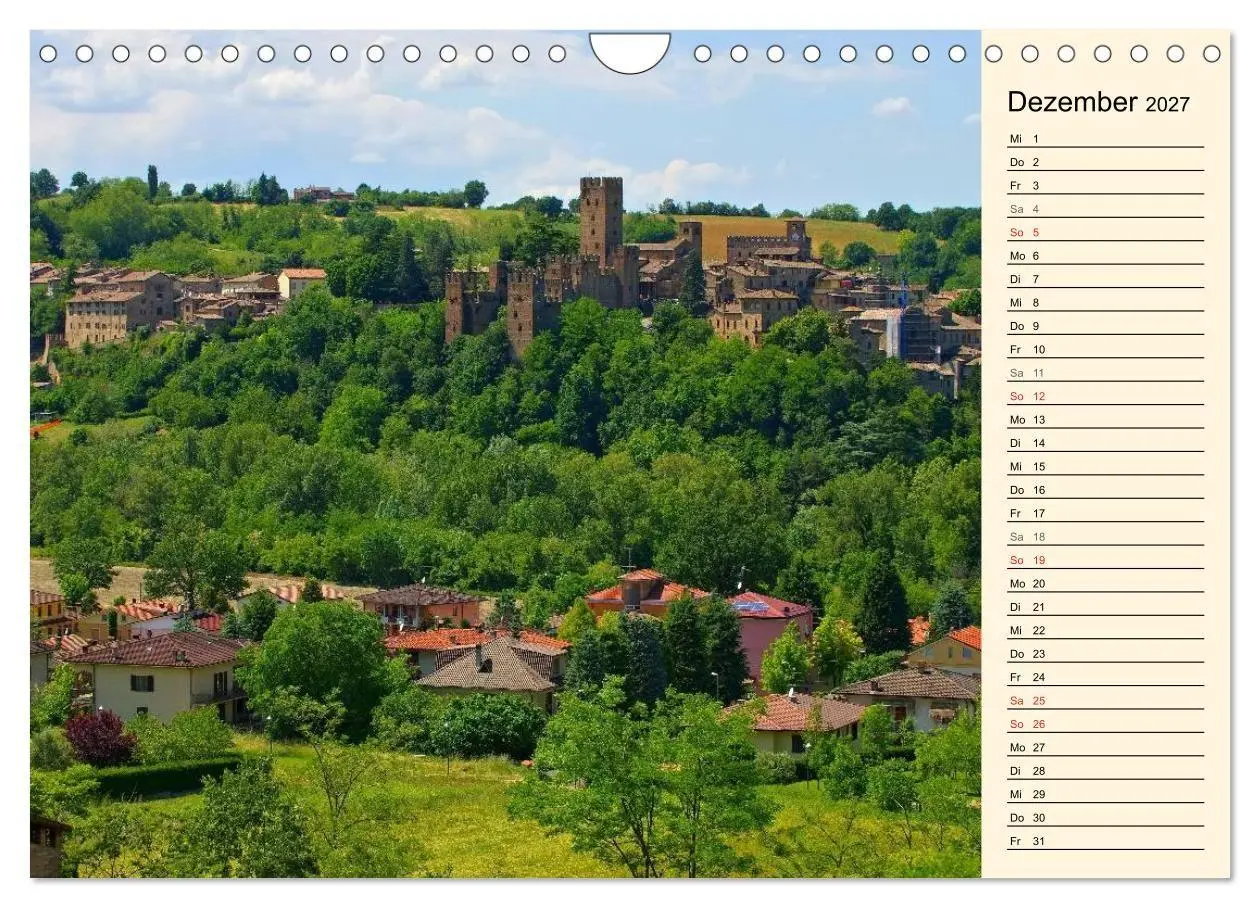Select the row 'Do 16'

tap(1105, 490)
